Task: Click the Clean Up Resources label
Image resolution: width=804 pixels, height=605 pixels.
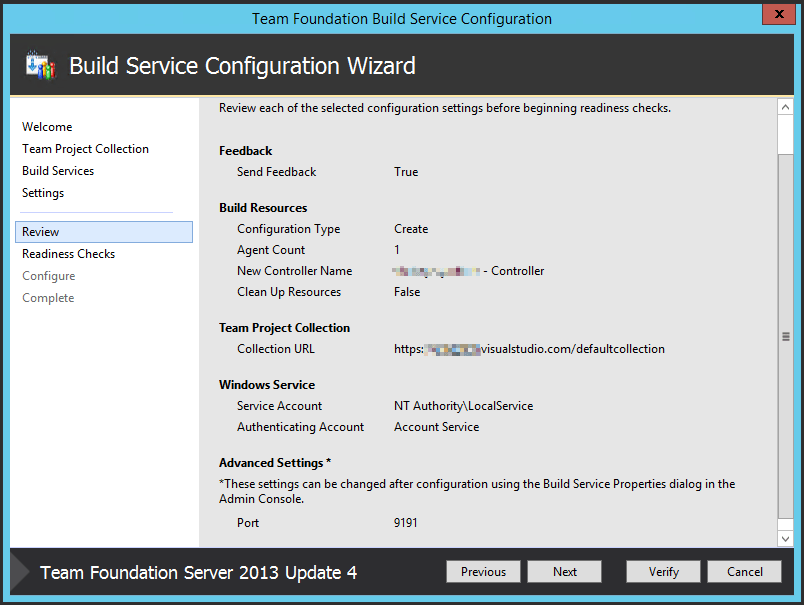Action: [x=289, y=292]
